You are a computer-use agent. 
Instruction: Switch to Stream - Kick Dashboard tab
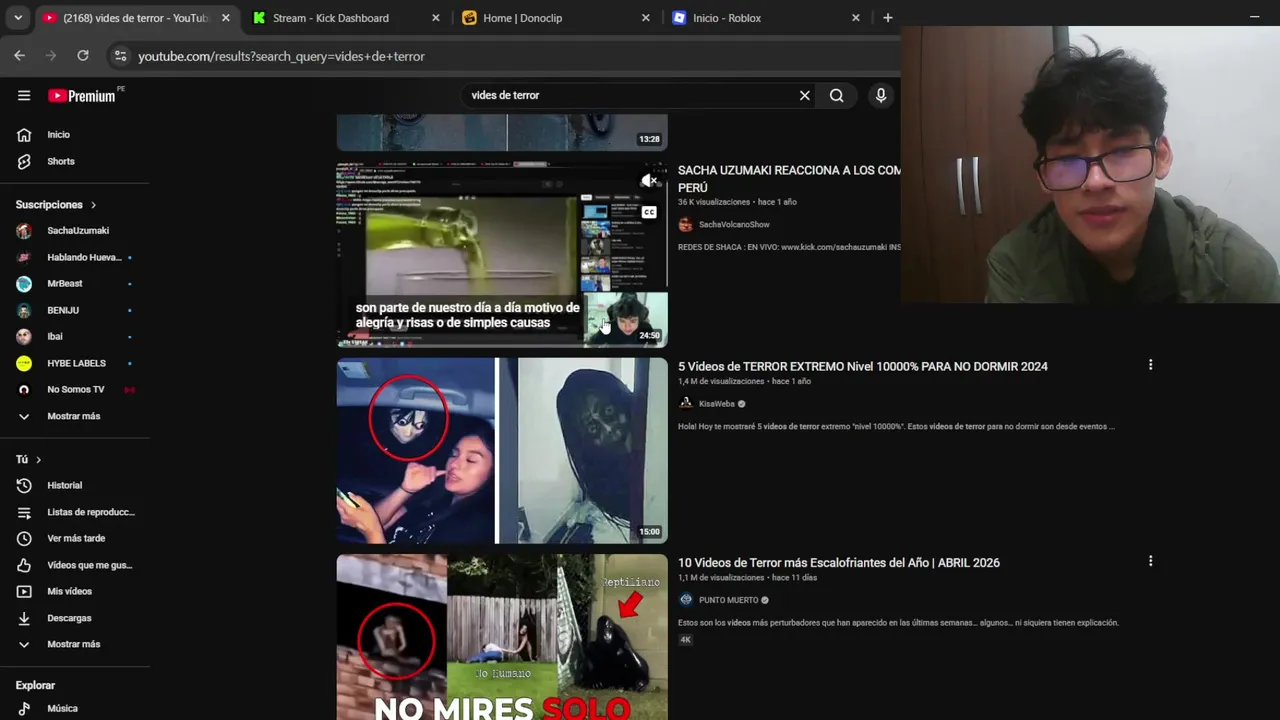click(x=345, y=18)
